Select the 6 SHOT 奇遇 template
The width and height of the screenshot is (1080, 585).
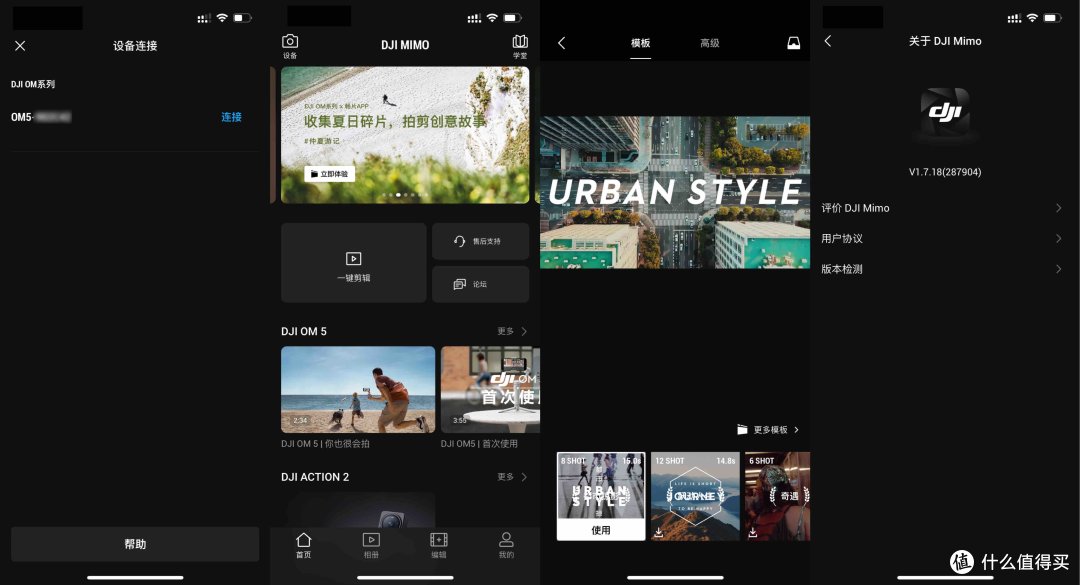[778, 495]
